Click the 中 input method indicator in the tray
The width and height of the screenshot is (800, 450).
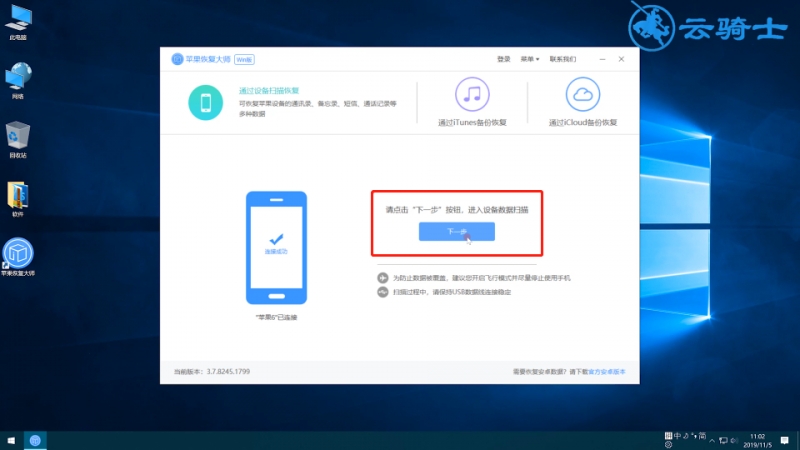[x=678, y=436]
